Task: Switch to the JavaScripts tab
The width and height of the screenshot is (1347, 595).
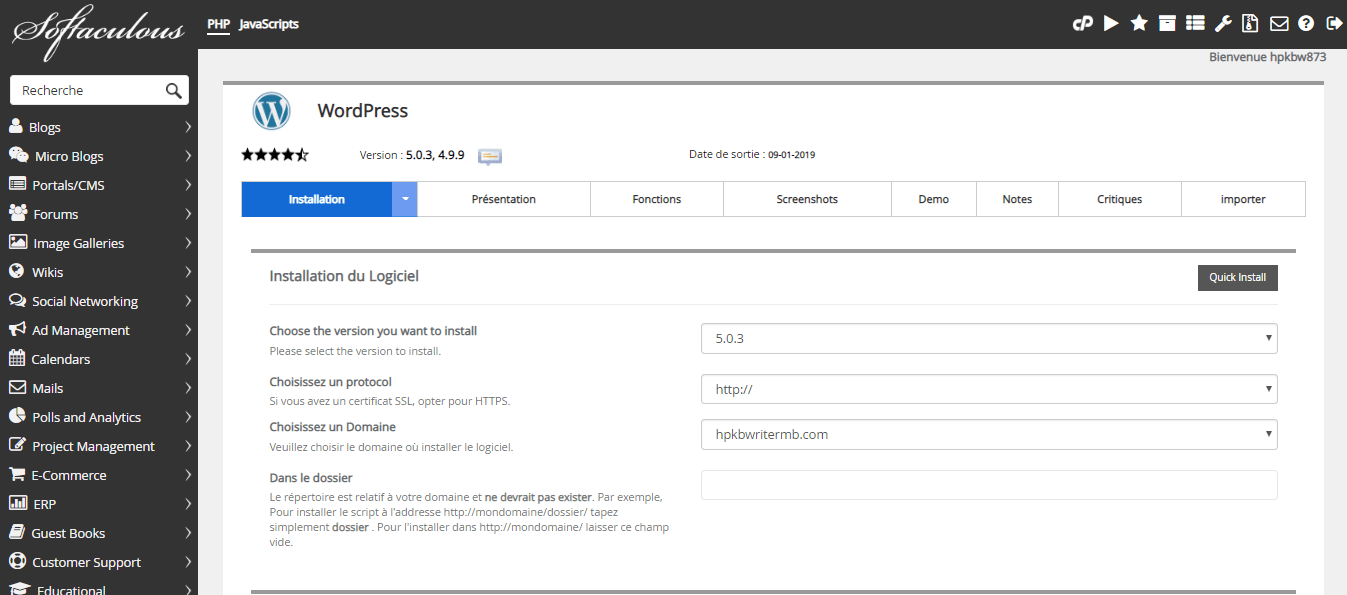Action: click(269, 24)
